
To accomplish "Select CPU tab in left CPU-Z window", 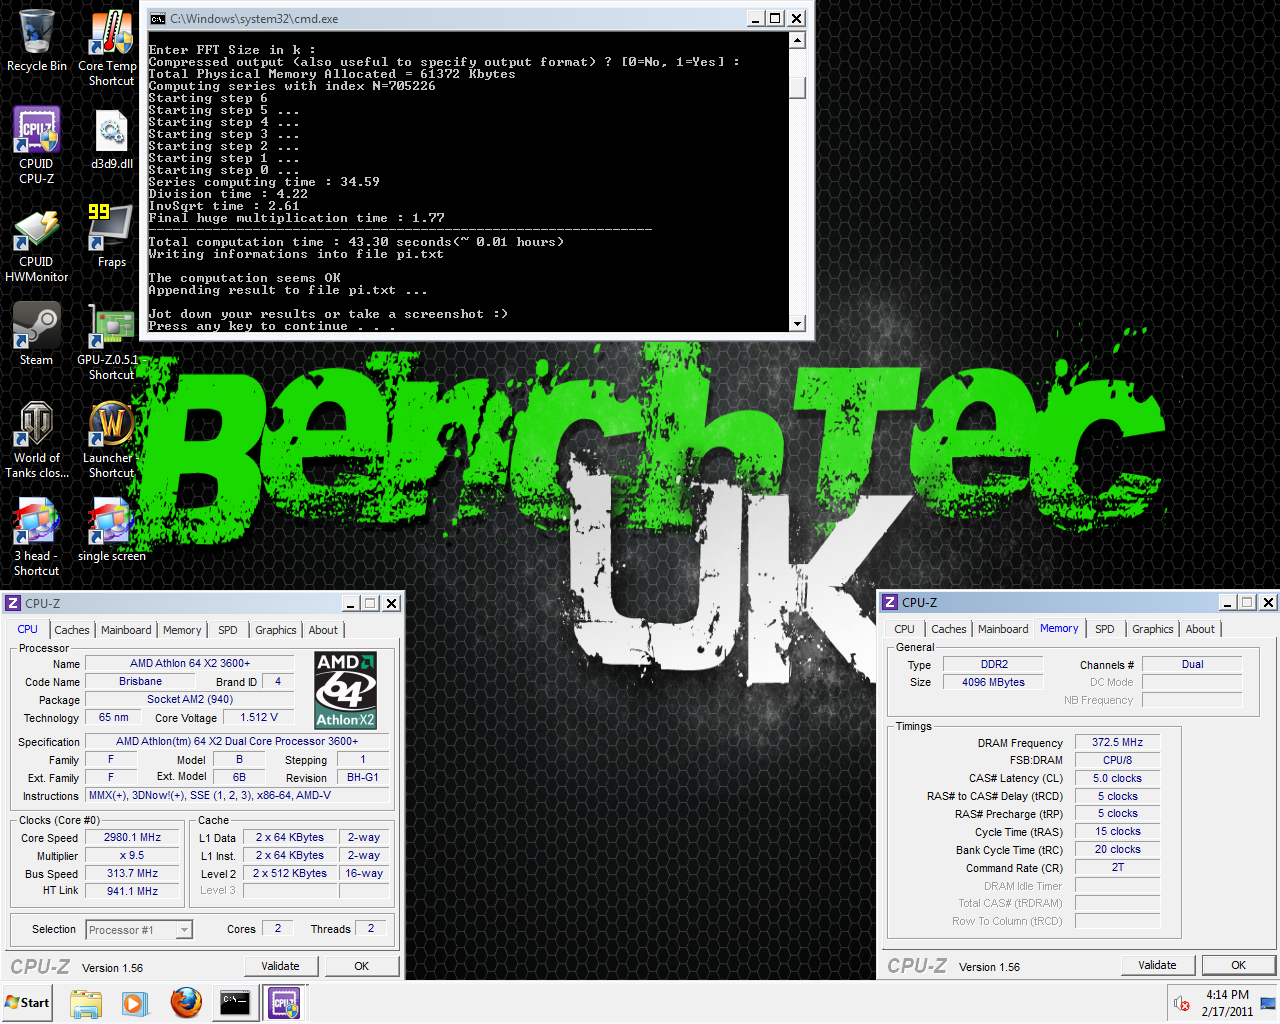I will [28, 629].
